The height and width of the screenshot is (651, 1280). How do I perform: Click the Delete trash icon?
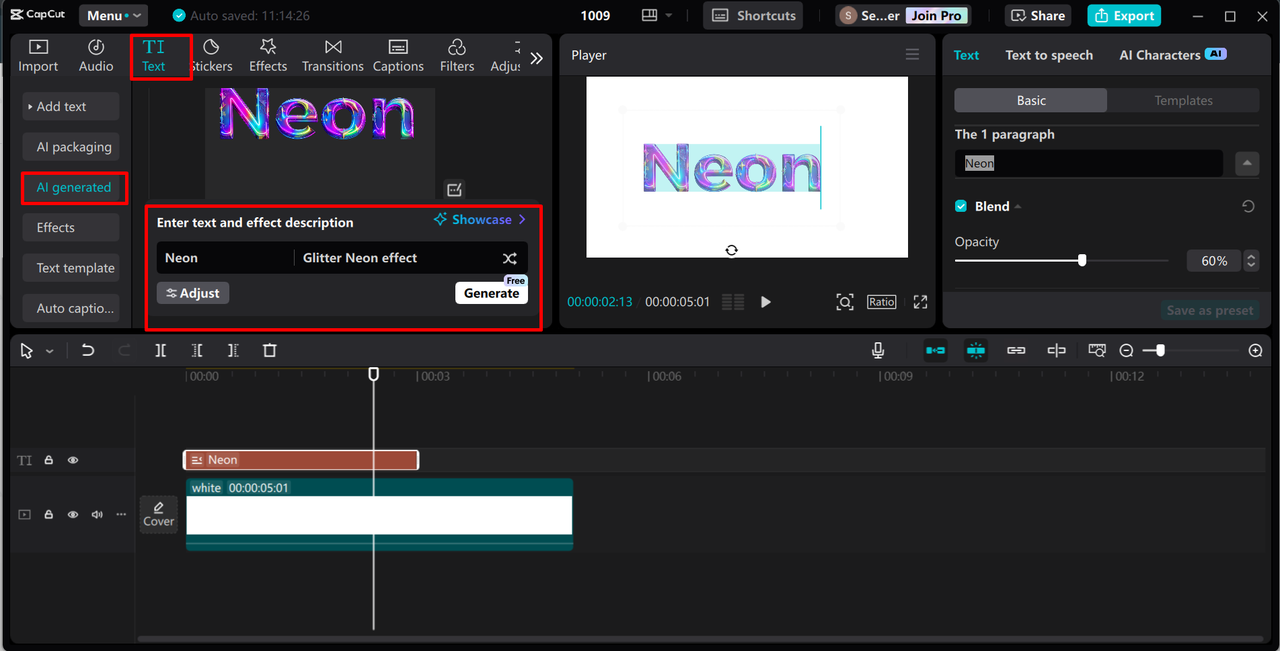click(x=269, y=351)
